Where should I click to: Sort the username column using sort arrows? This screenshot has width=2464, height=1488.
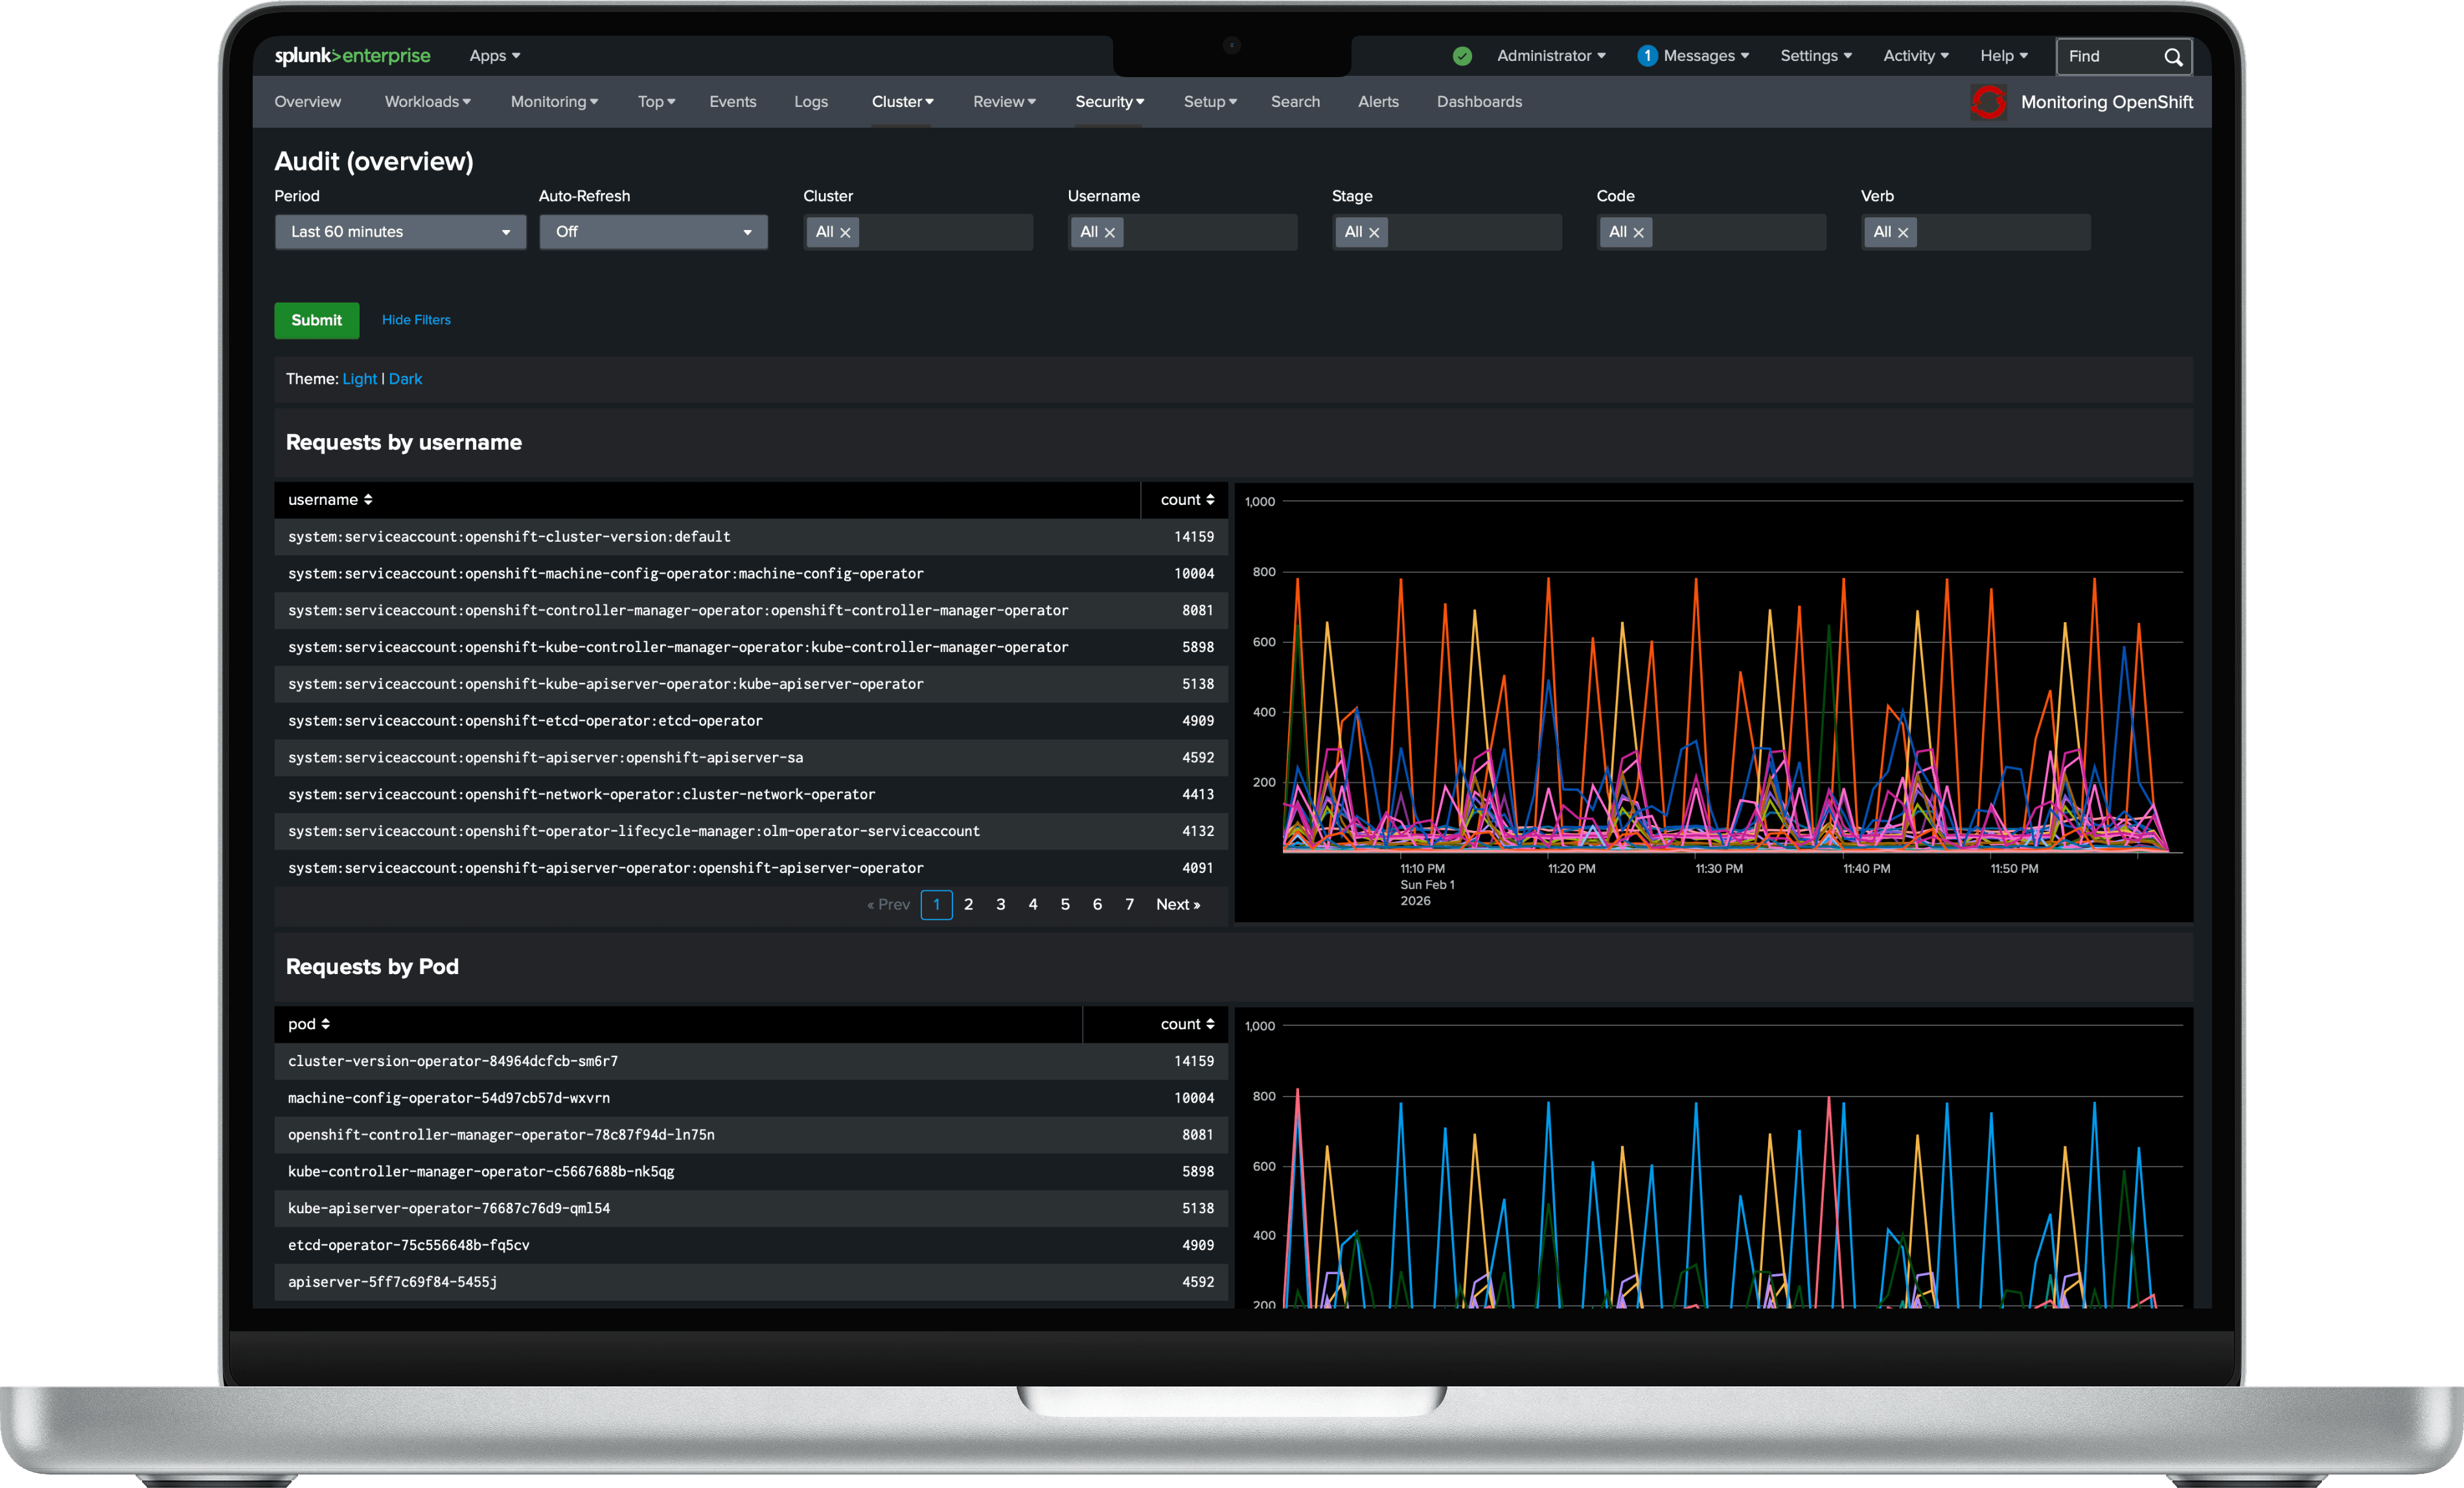click(x=368, y=500)
